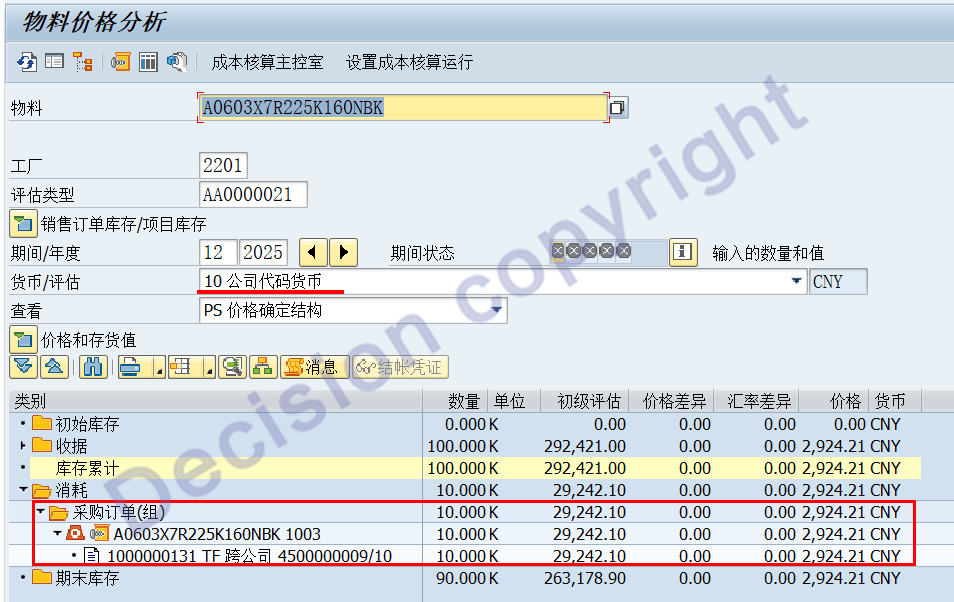Click the table grid icon in top toolbar
The width and height of the screenshot is (954, 602).
(x=148, y=62)
